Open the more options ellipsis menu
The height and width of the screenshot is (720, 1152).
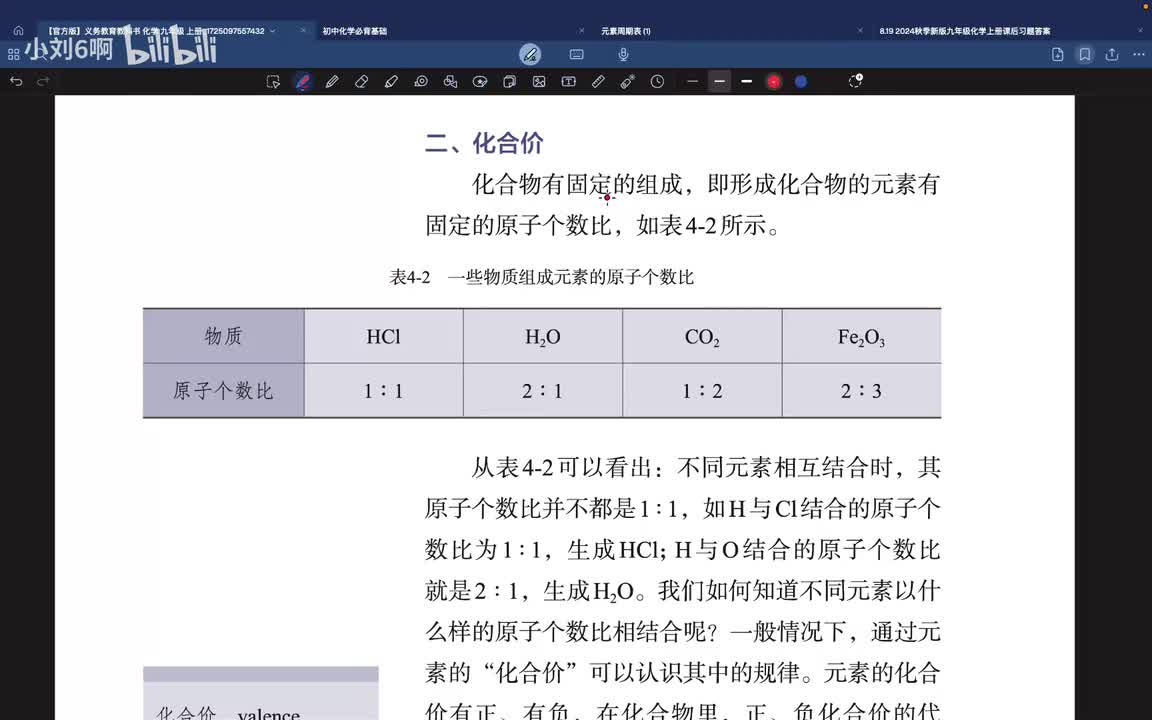tap(1139, 54)
